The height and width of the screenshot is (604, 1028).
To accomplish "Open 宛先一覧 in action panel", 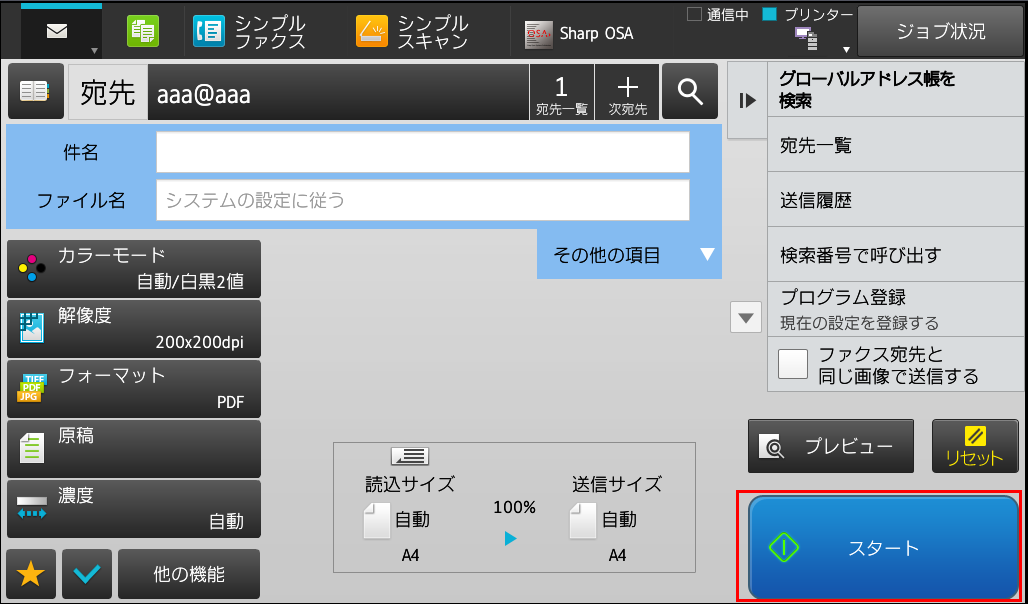I will click(x=896, y=145).
